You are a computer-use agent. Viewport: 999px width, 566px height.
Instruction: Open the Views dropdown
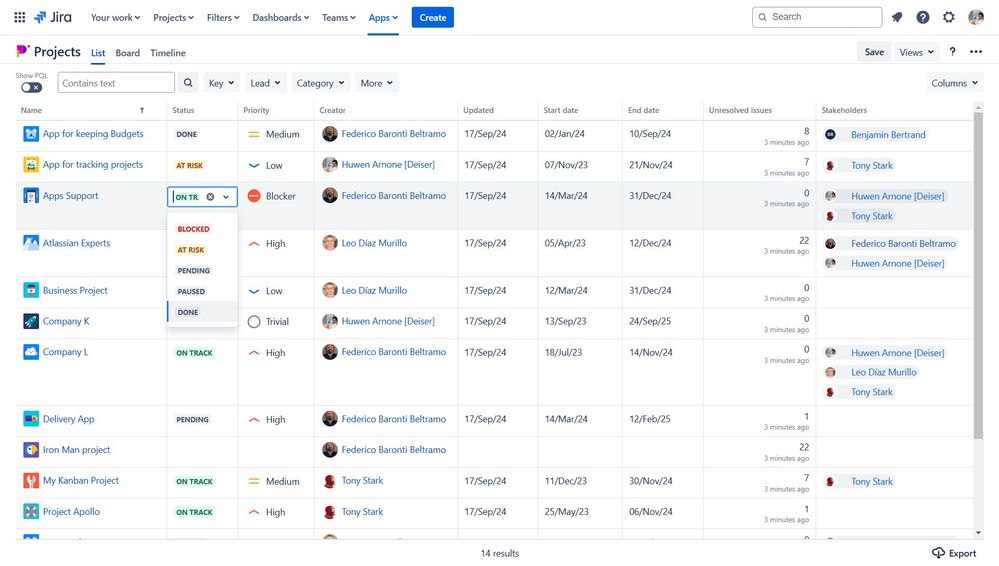click(916, 52)
